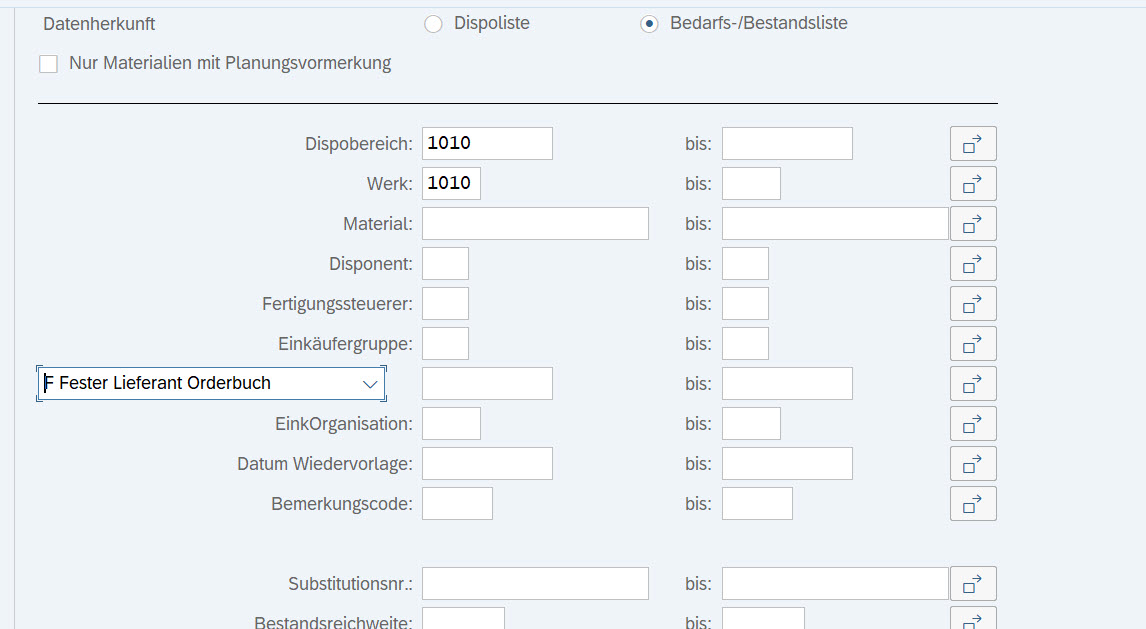Enable Nur Materialien mit Planungsvormerkung checkbox
The image size is (1146, 629).
pos(48,64)
